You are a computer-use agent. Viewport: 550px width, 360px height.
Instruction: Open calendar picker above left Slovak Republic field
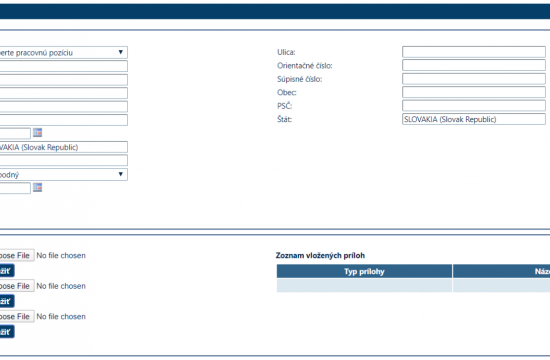38,133
